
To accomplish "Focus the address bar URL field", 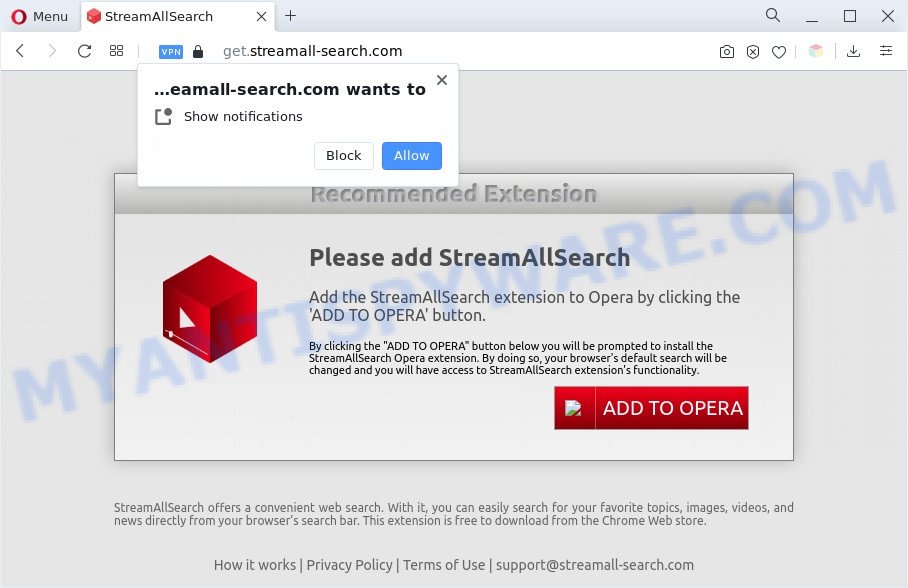I will point(313,51).
